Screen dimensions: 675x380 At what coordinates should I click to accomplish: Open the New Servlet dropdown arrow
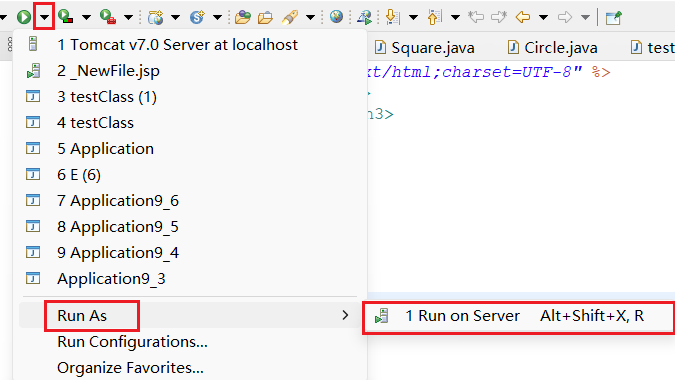point(217,17)
